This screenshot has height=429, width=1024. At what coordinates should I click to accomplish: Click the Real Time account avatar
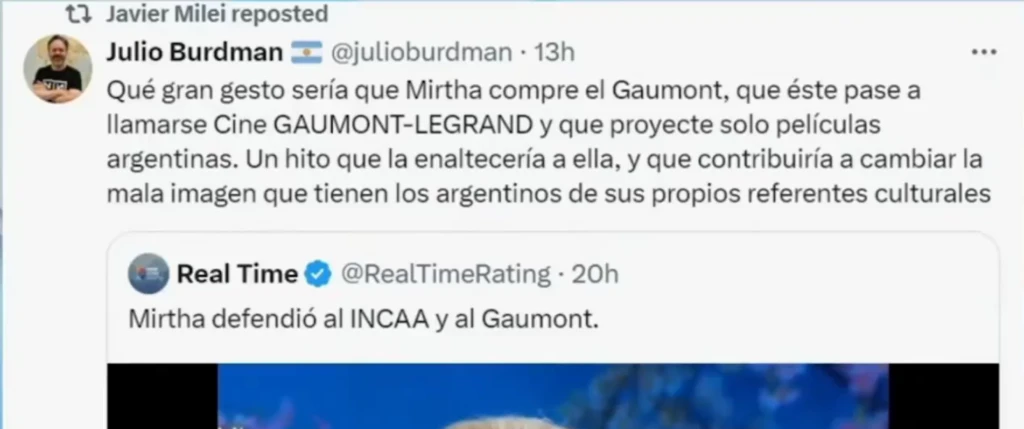149,274
